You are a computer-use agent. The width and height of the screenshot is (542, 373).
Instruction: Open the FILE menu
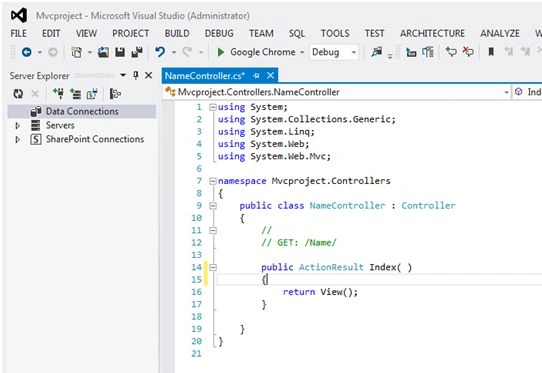point(19,33)
